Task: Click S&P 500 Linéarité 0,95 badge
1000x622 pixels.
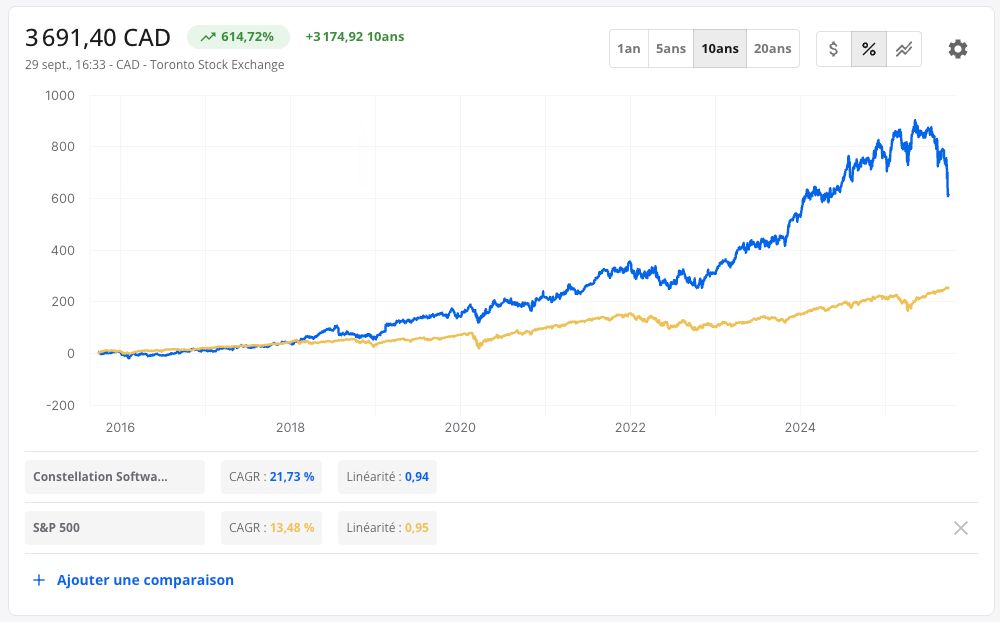Action: click(x=388, y=528)
